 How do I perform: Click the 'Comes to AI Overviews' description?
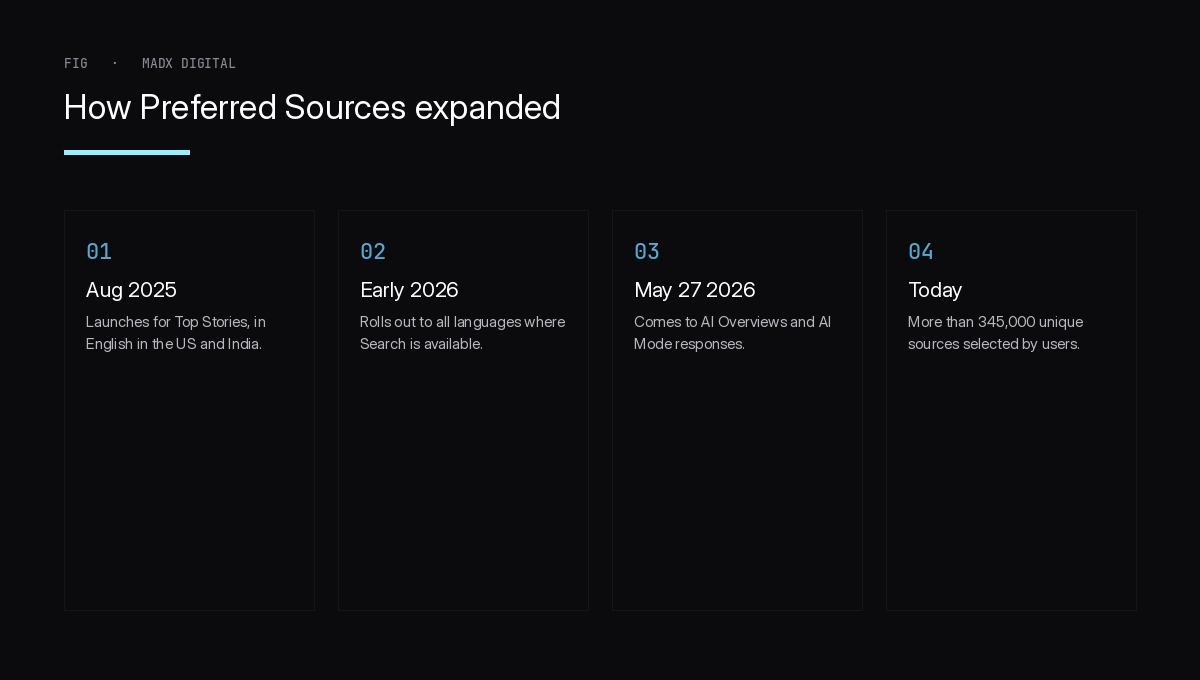tap(732, 333)
